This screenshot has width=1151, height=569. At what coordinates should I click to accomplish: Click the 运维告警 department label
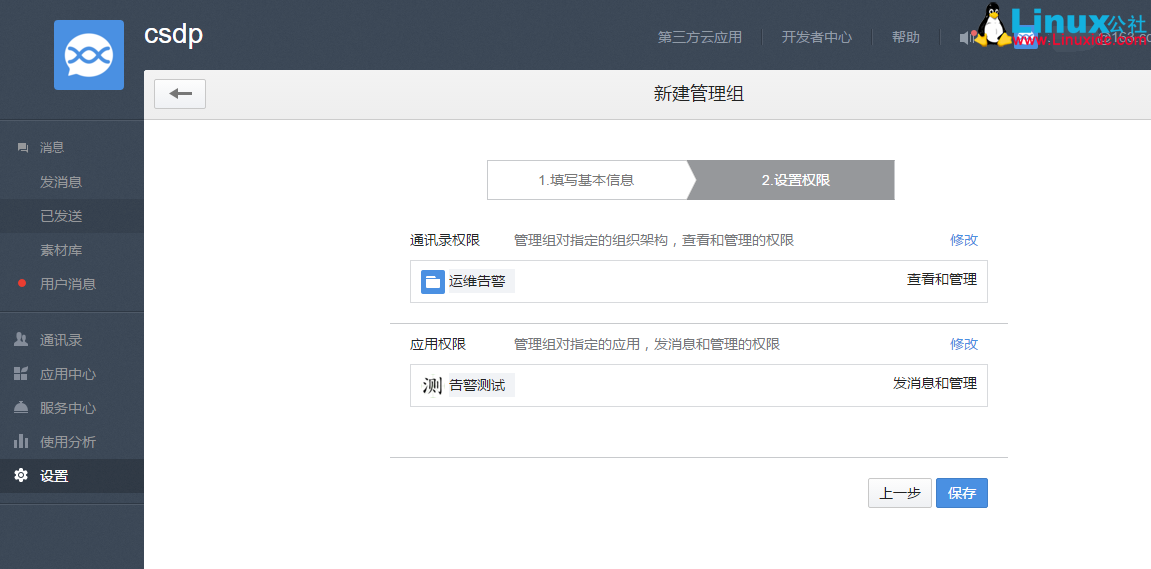[x=477, y=281]
